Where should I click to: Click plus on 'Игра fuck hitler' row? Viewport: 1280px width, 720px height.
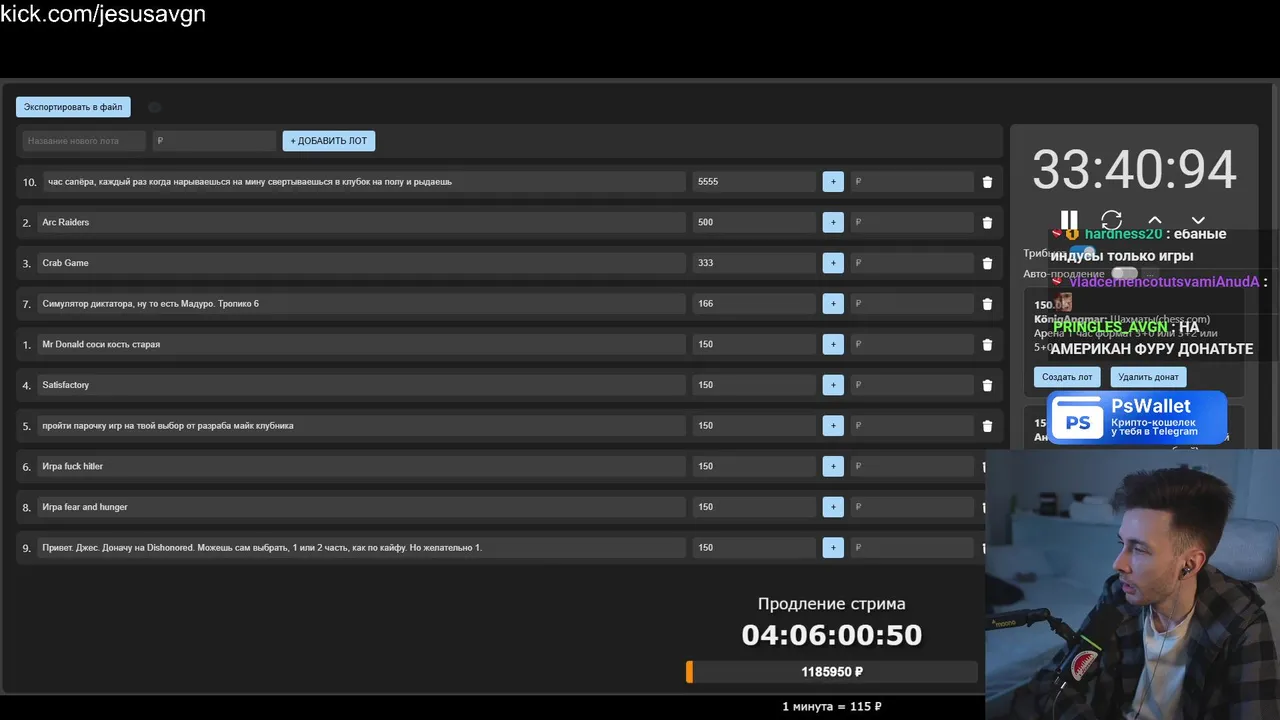click(833, 466)
